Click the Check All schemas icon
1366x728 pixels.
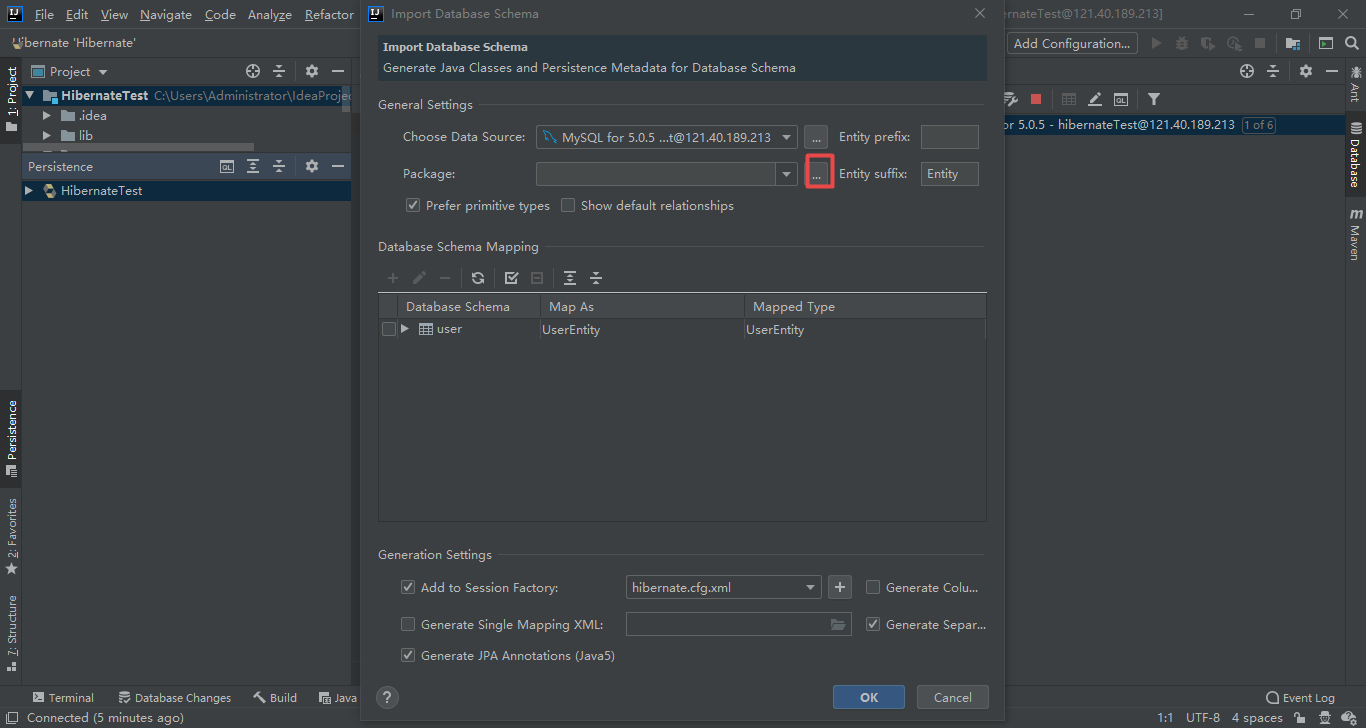tap(511, 277)
